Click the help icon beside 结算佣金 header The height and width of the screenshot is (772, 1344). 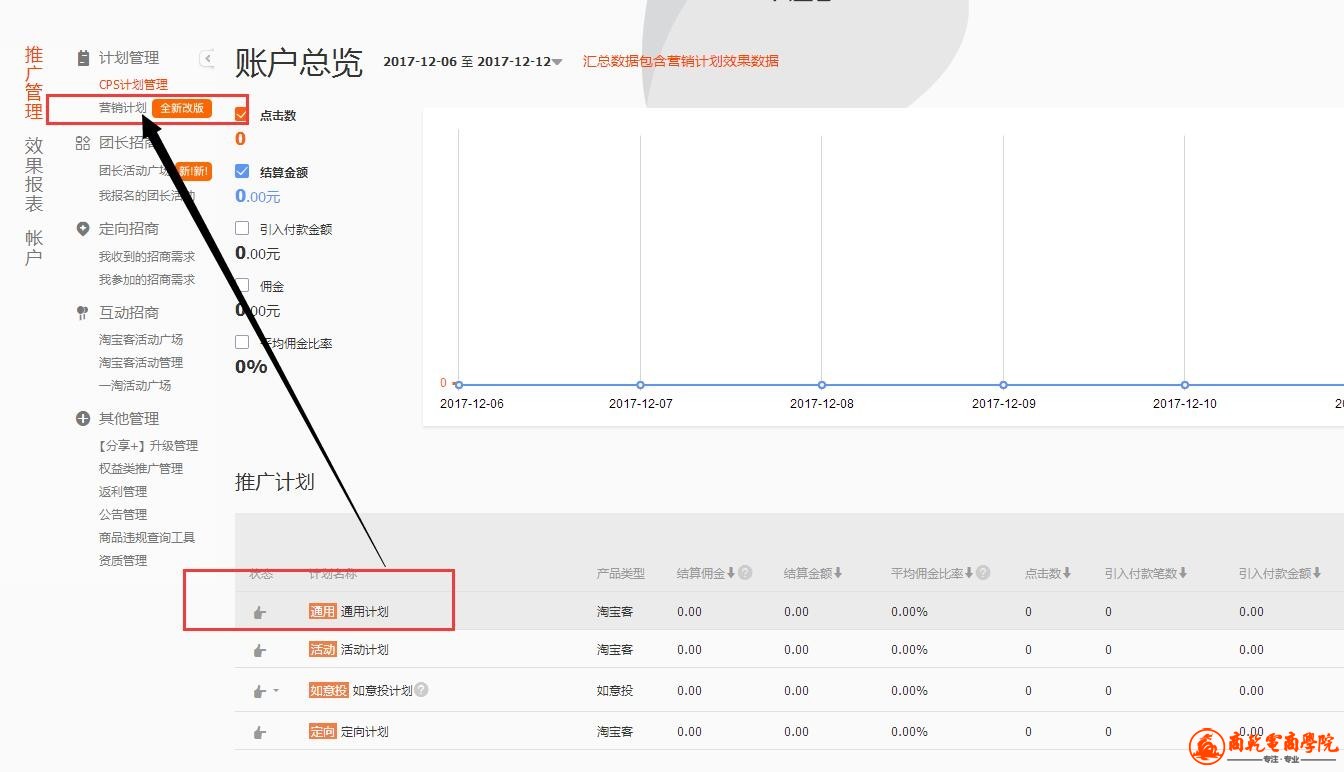[745, 573]
